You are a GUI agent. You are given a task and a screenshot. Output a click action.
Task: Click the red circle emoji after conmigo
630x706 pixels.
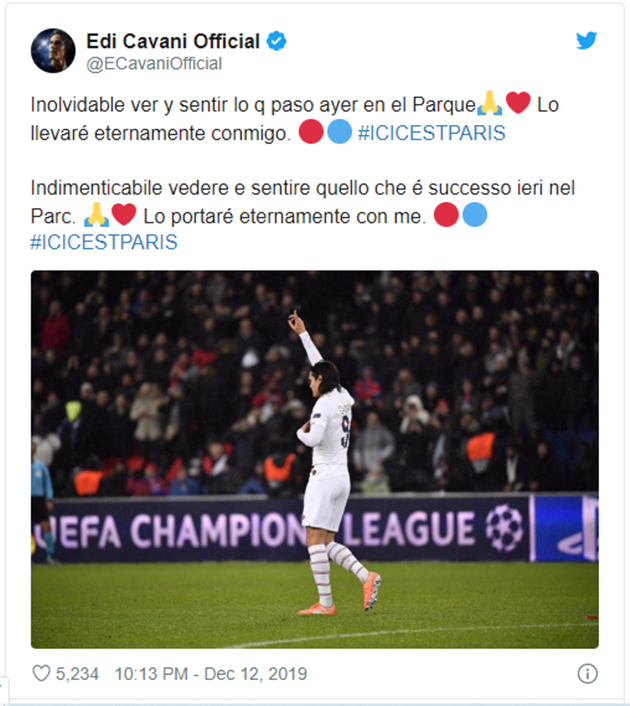click(x=311, y=131)
